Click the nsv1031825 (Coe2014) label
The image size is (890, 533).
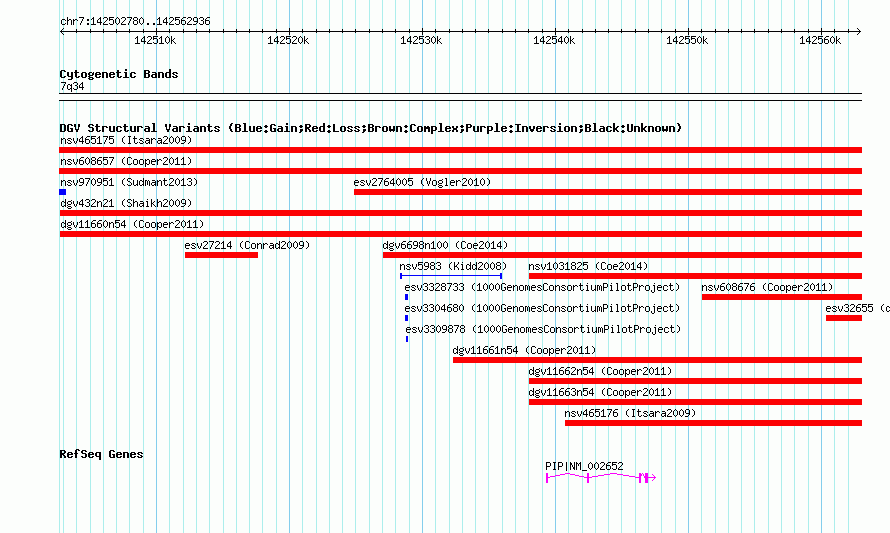588,266
